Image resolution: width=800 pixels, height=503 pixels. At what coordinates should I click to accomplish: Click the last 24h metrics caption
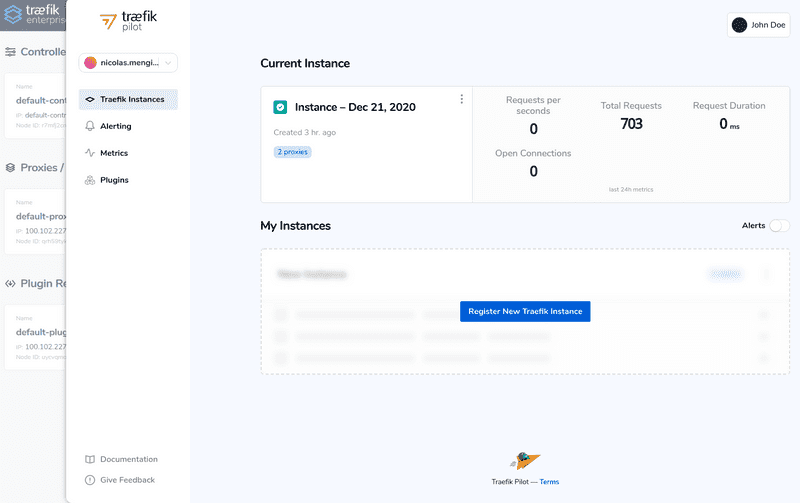point(631,189)
